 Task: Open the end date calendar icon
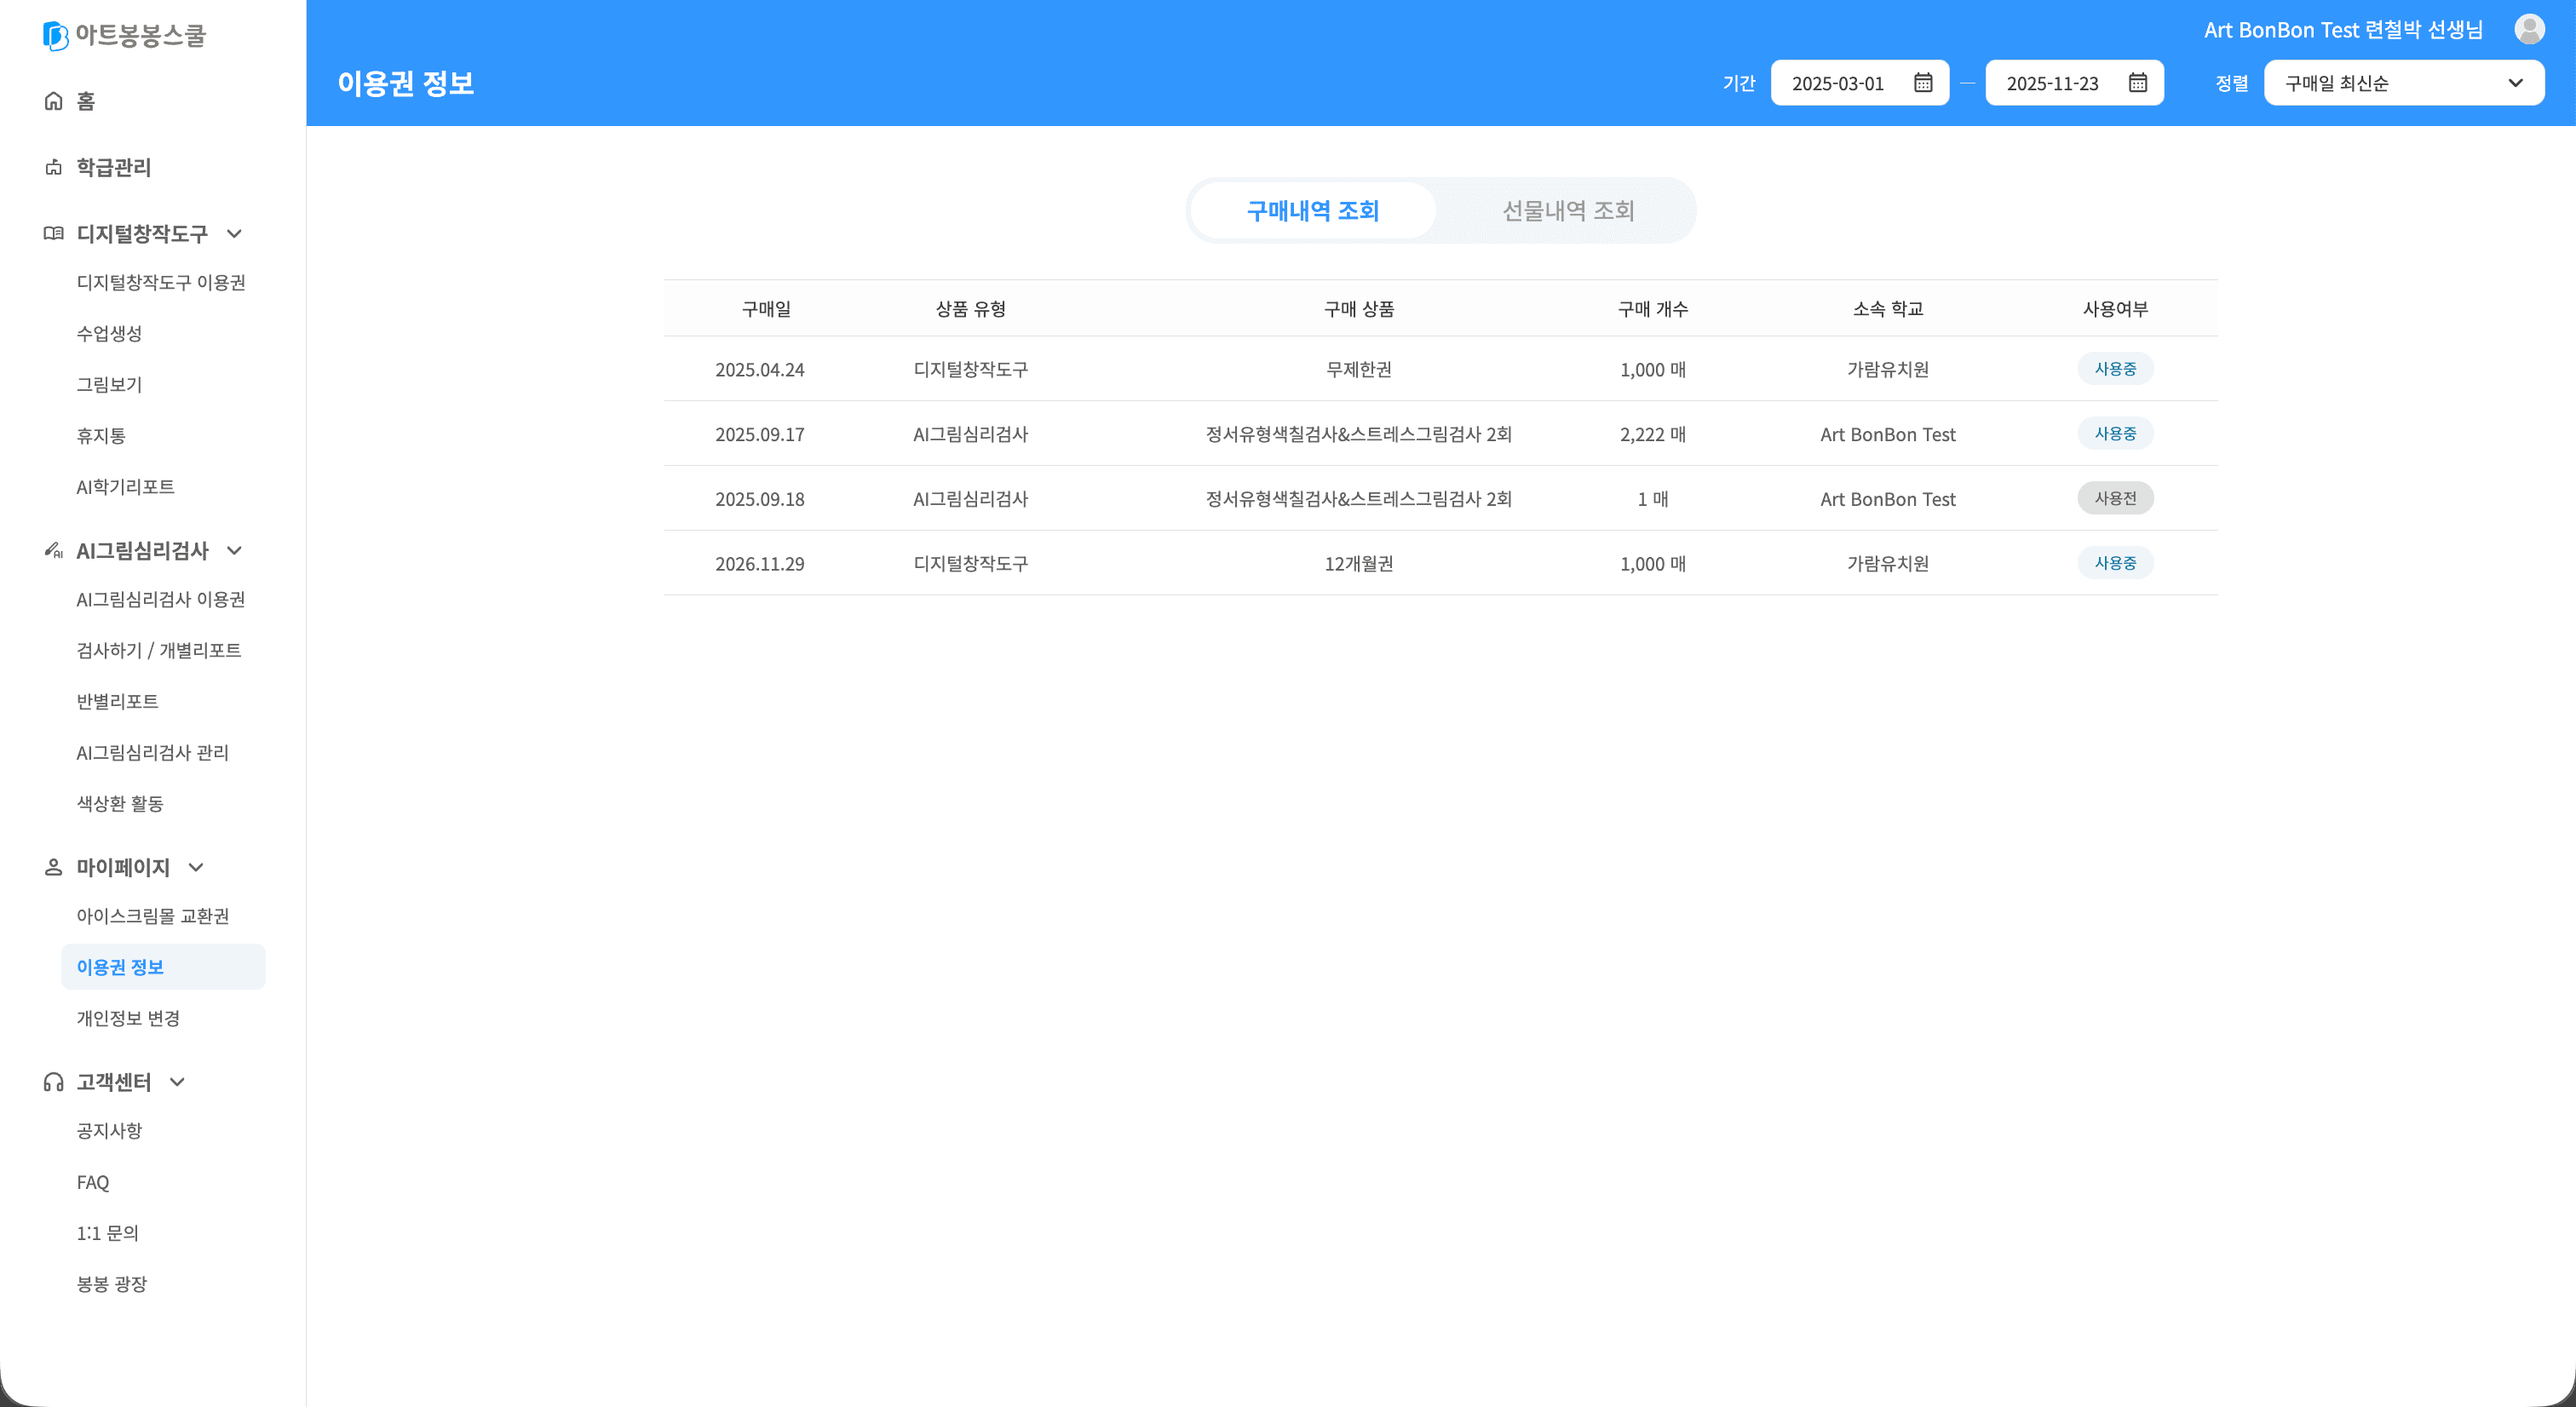pos(2137,83)
